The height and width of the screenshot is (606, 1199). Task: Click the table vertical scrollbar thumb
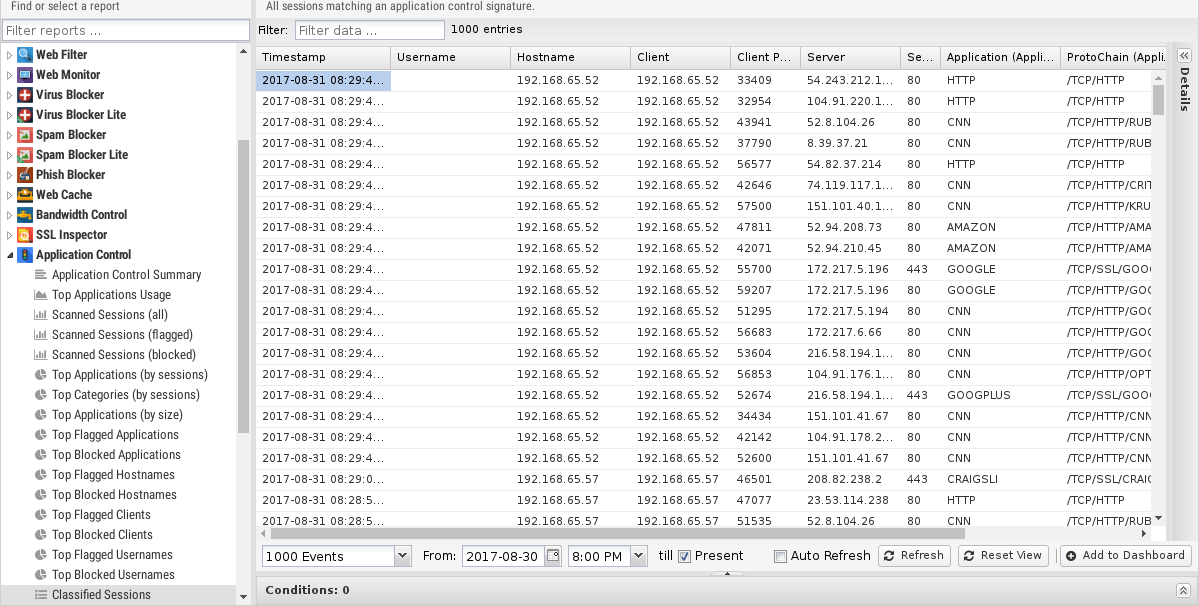tap(1158, 99)
